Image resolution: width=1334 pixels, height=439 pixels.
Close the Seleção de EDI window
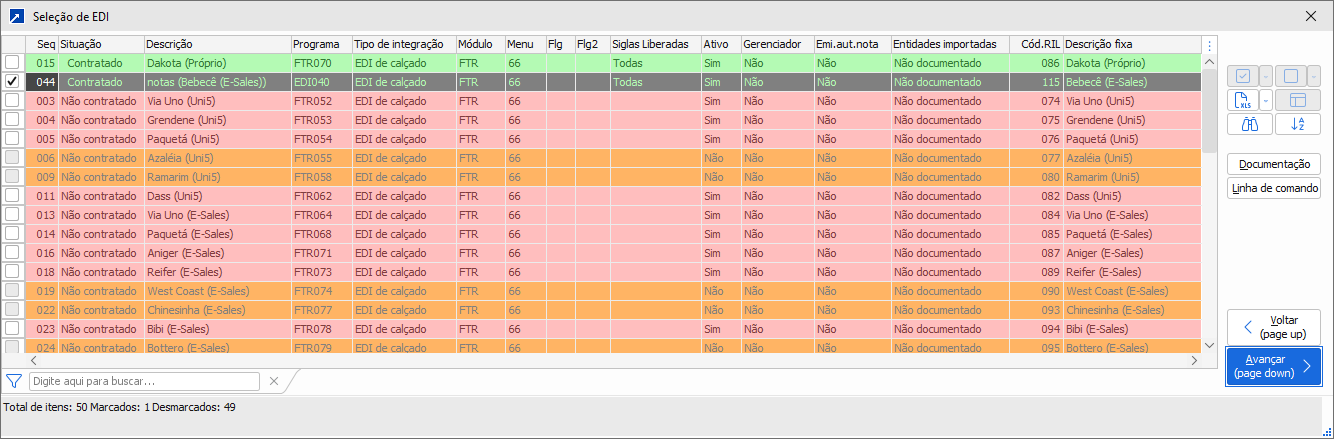click(x=1311, y=16)
